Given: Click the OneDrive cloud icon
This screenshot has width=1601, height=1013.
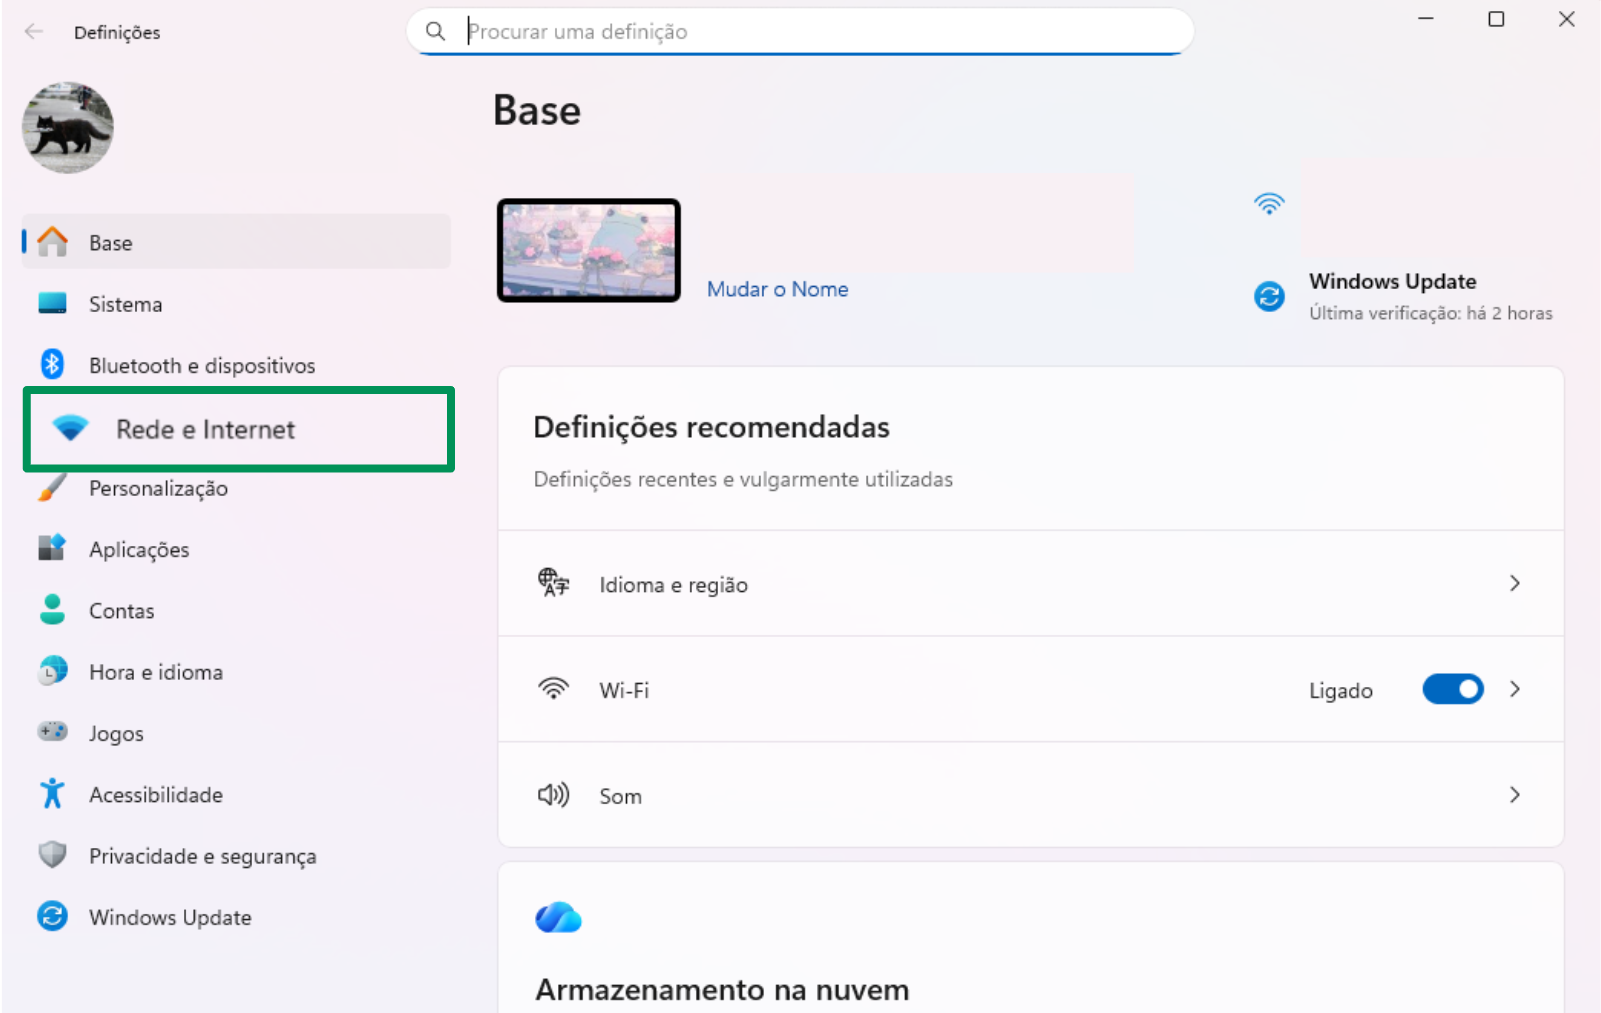Looking at the screenshot, I should [x=558, y=917].
